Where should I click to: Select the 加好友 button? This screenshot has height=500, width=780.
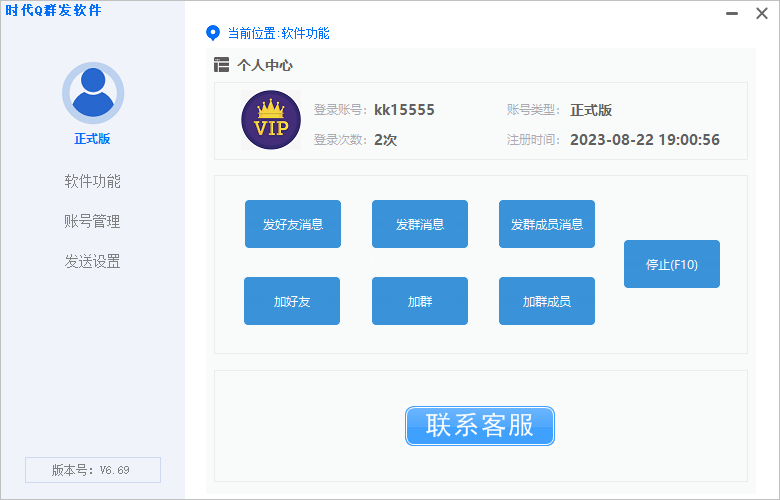(x=292, y=301)
